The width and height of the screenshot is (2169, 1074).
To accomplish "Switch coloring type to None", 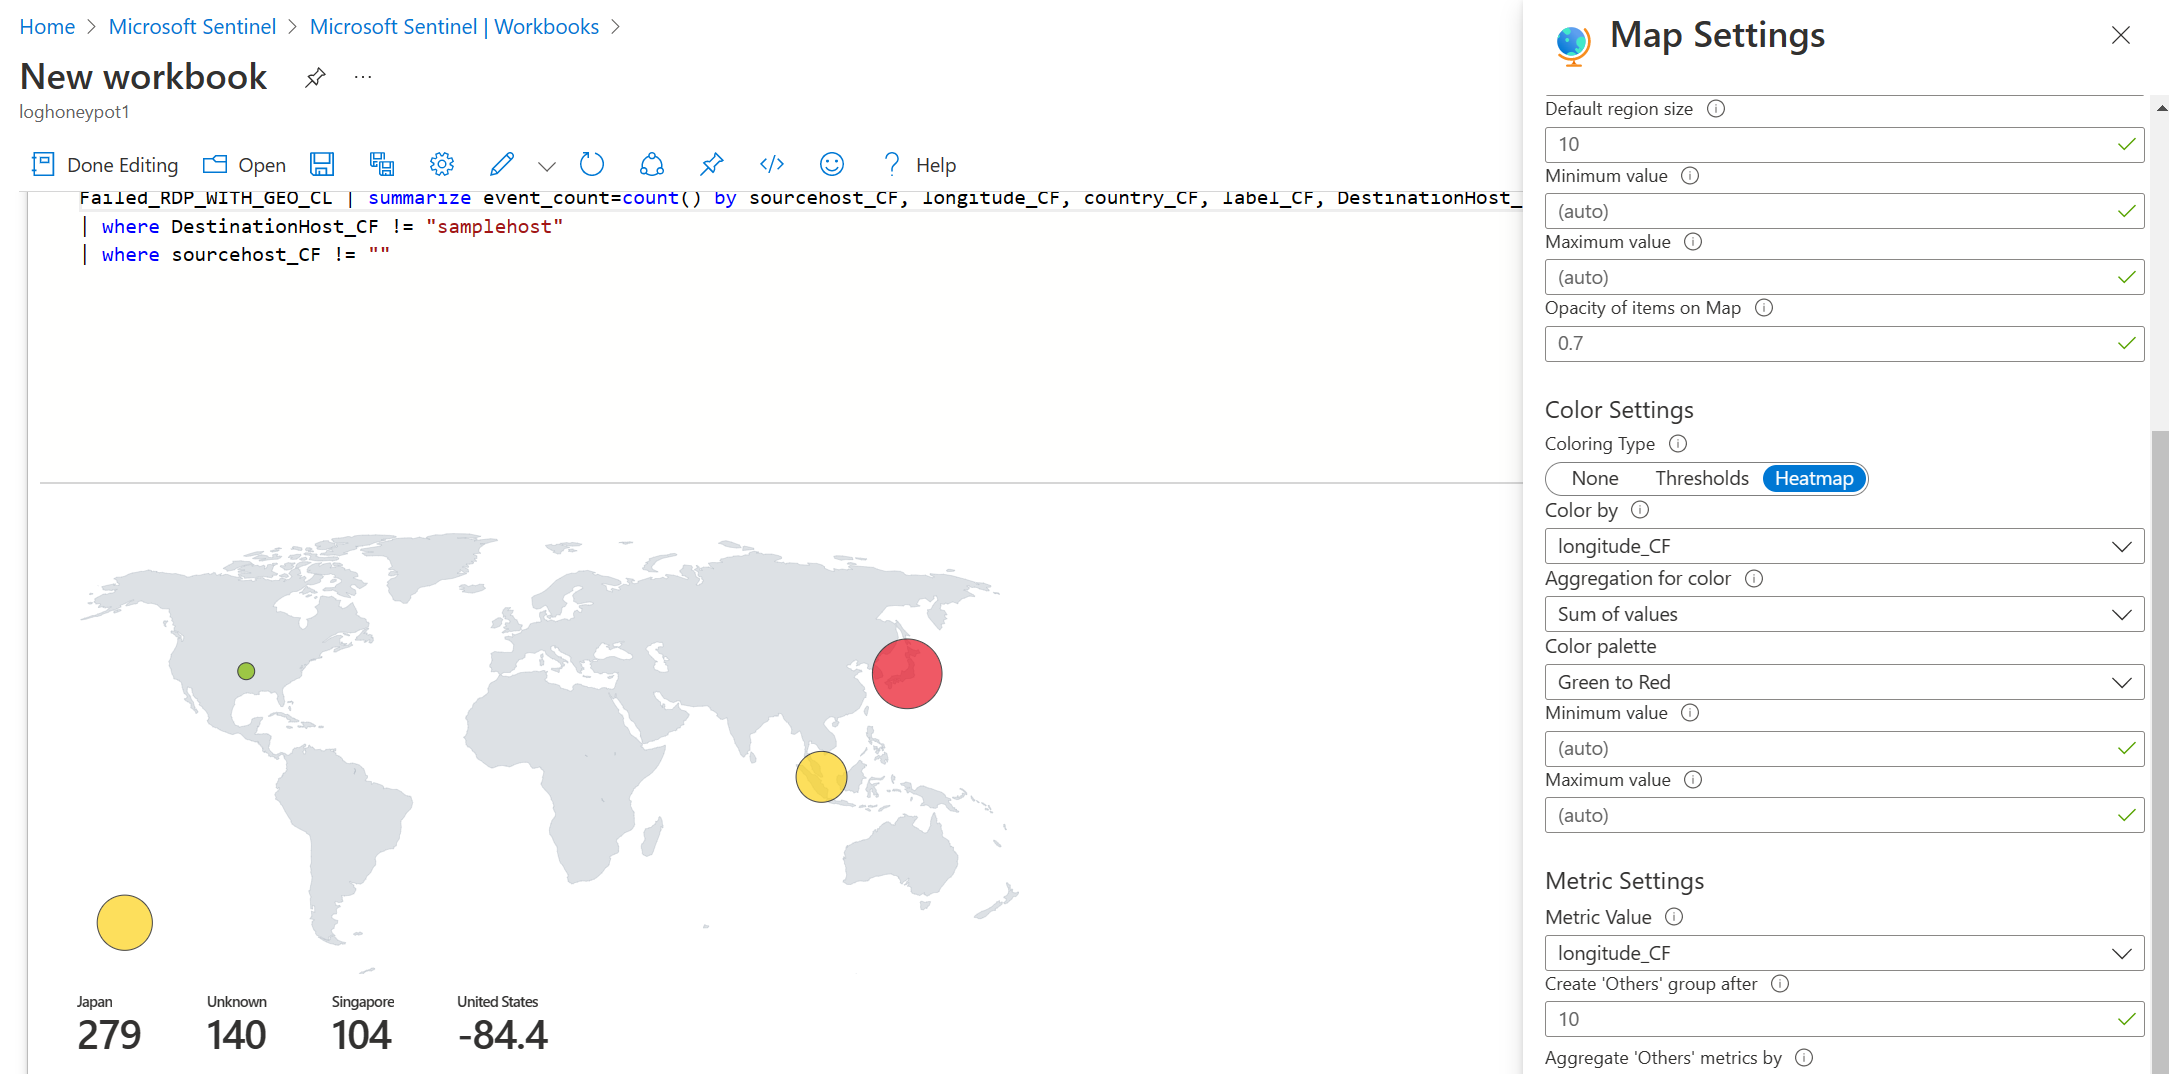I will [x=1593, y=478].
